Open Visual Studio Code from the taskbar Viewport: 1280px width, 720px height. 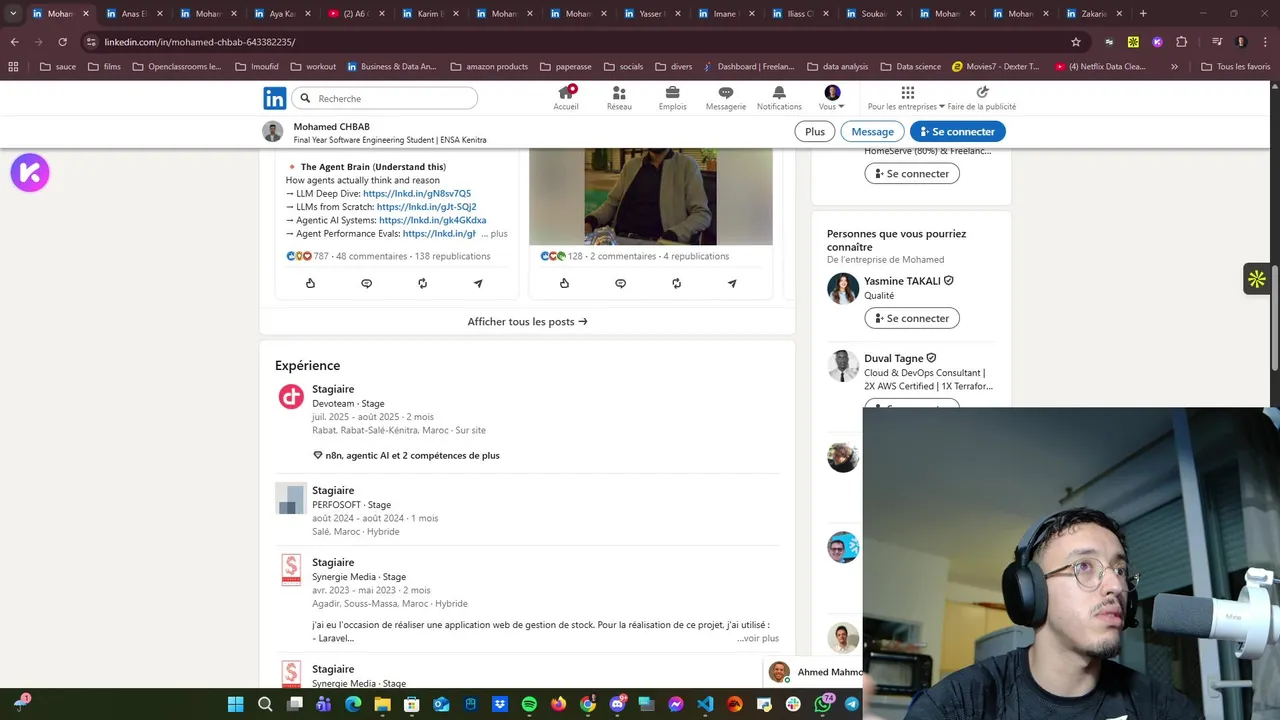tap(705, 704)
